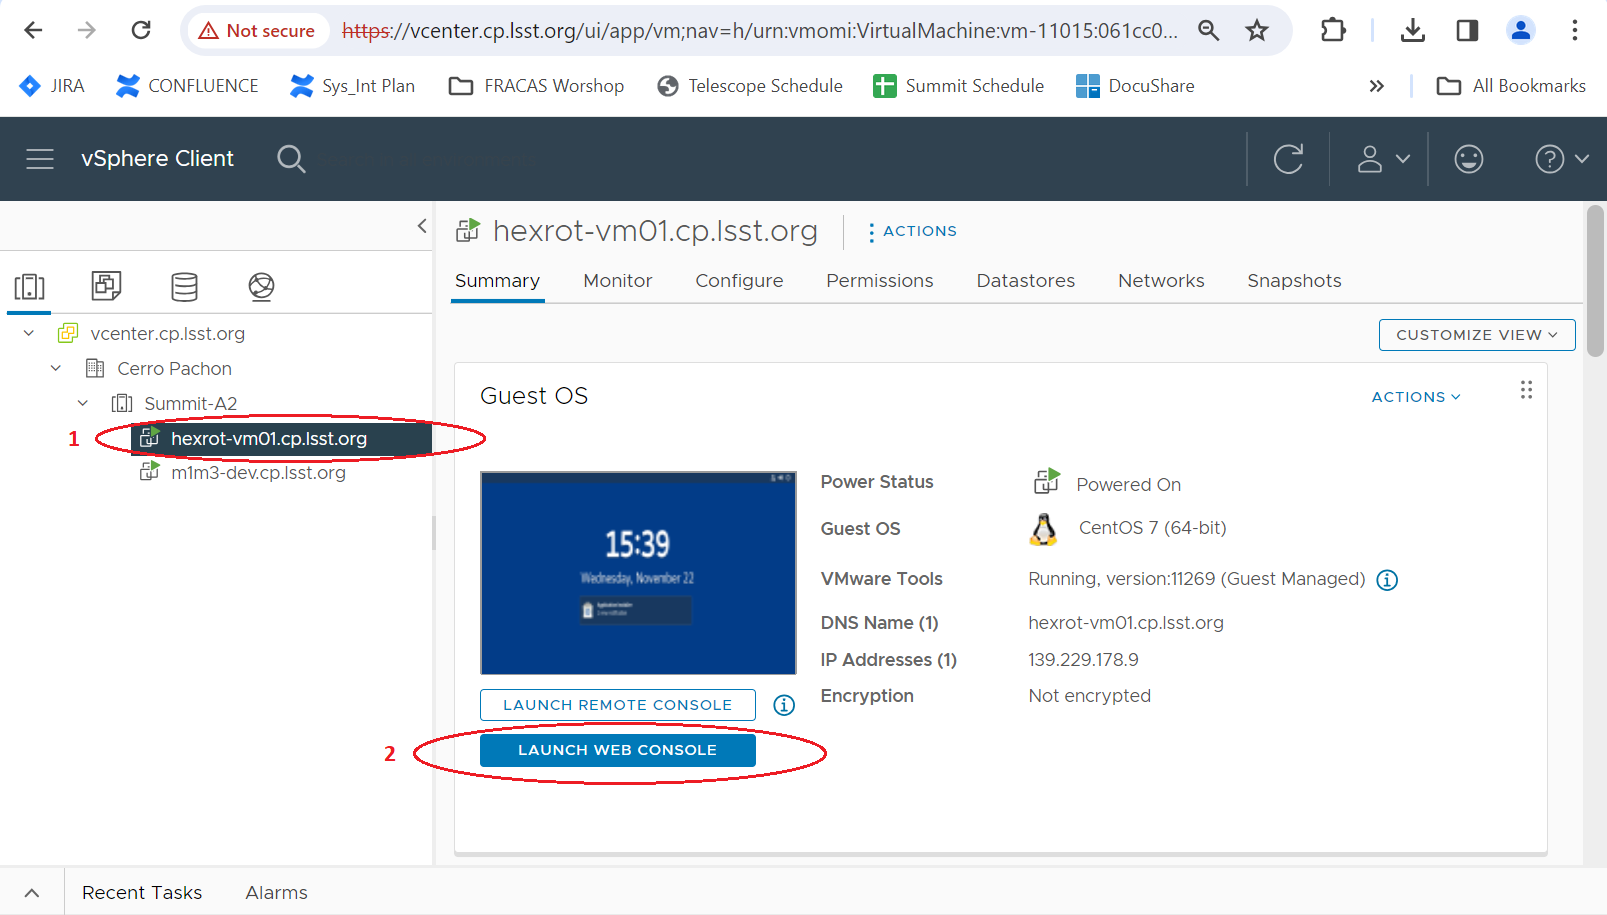Switch to the Summary tab
Image resolution: width=1607 pixels, height=915 pixels.
pos(497,281)
